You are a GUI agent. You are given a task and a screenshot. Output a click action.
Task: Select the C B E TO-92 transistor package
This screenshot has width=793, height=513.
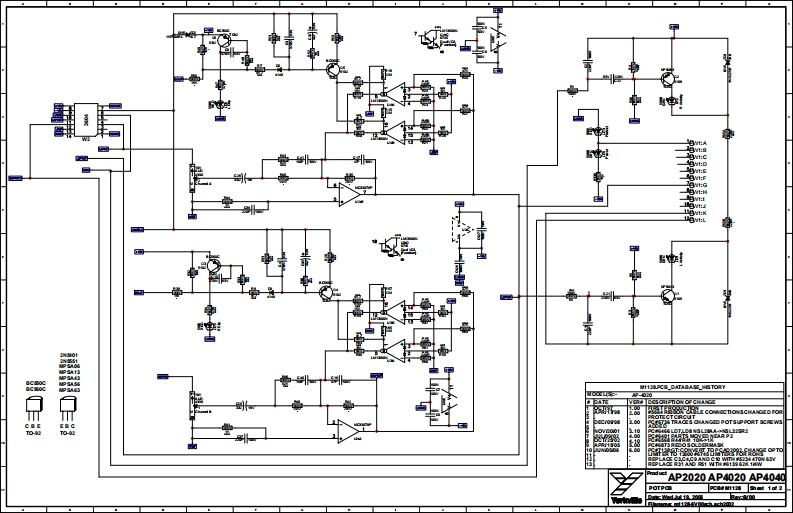[x=33, y=410]
